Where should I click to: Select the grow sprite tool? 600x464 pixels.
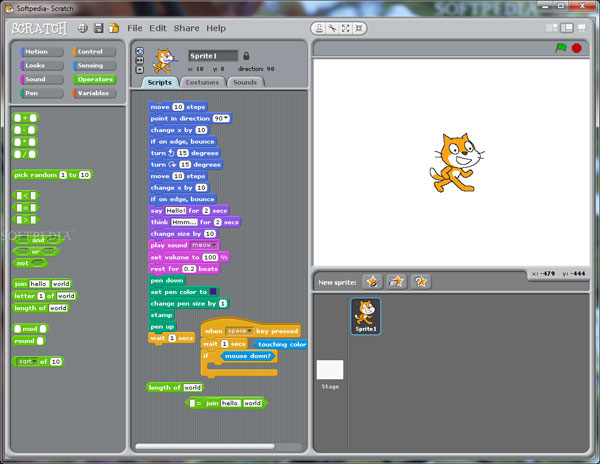(346, 28)
